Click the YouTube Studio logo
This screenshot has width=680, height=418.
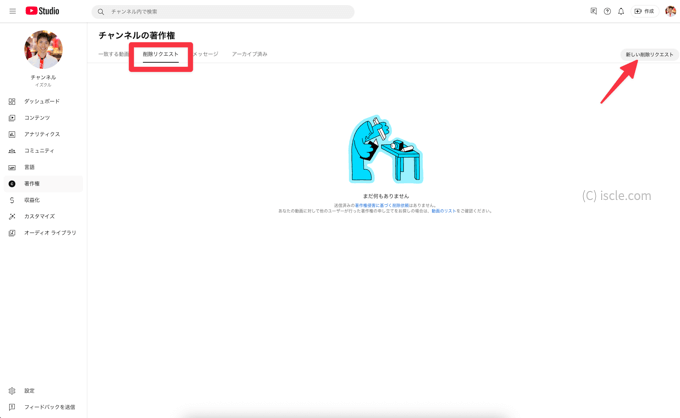[x=43, y=11]
